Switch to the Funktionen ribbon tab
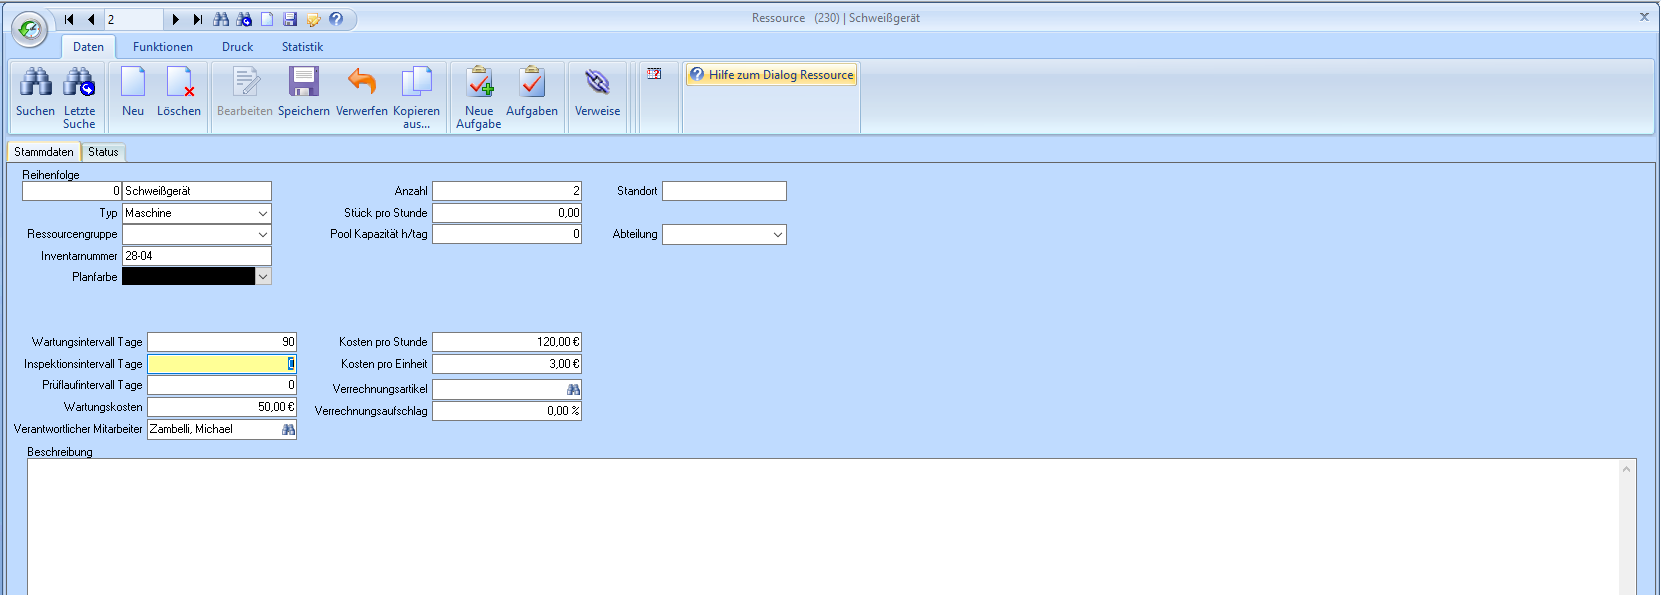This screenshot has width=1661, height=595. (x=163, y=47)
